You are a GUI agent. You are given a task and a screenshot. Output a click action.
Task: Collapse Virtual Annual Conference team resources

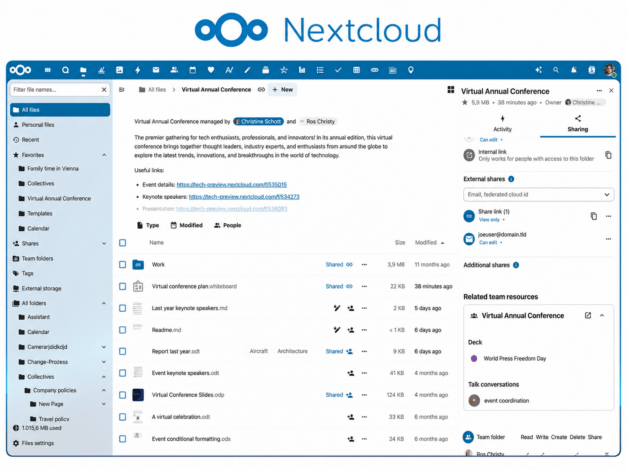(602, 316)
